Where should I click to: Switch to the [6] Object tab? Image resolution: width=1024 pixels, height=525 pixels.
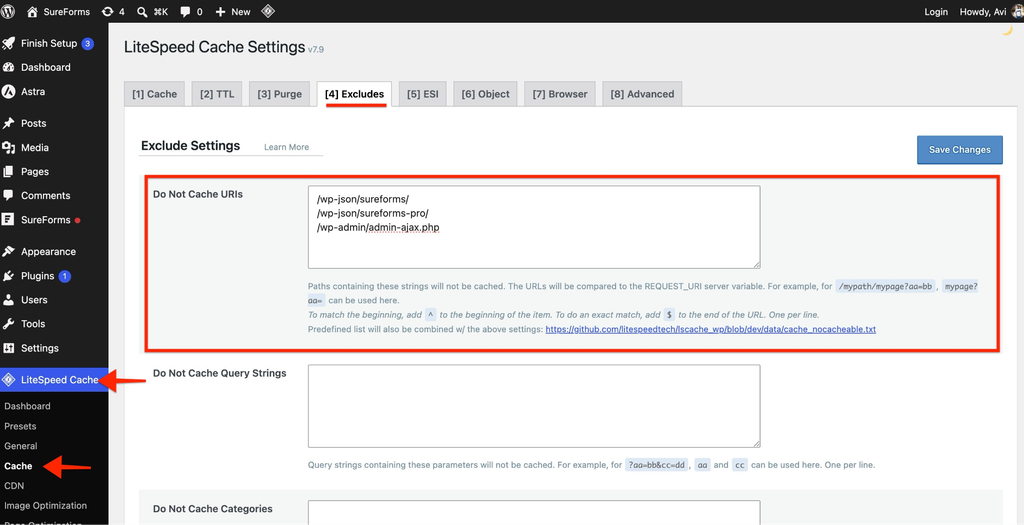(485, 94)
